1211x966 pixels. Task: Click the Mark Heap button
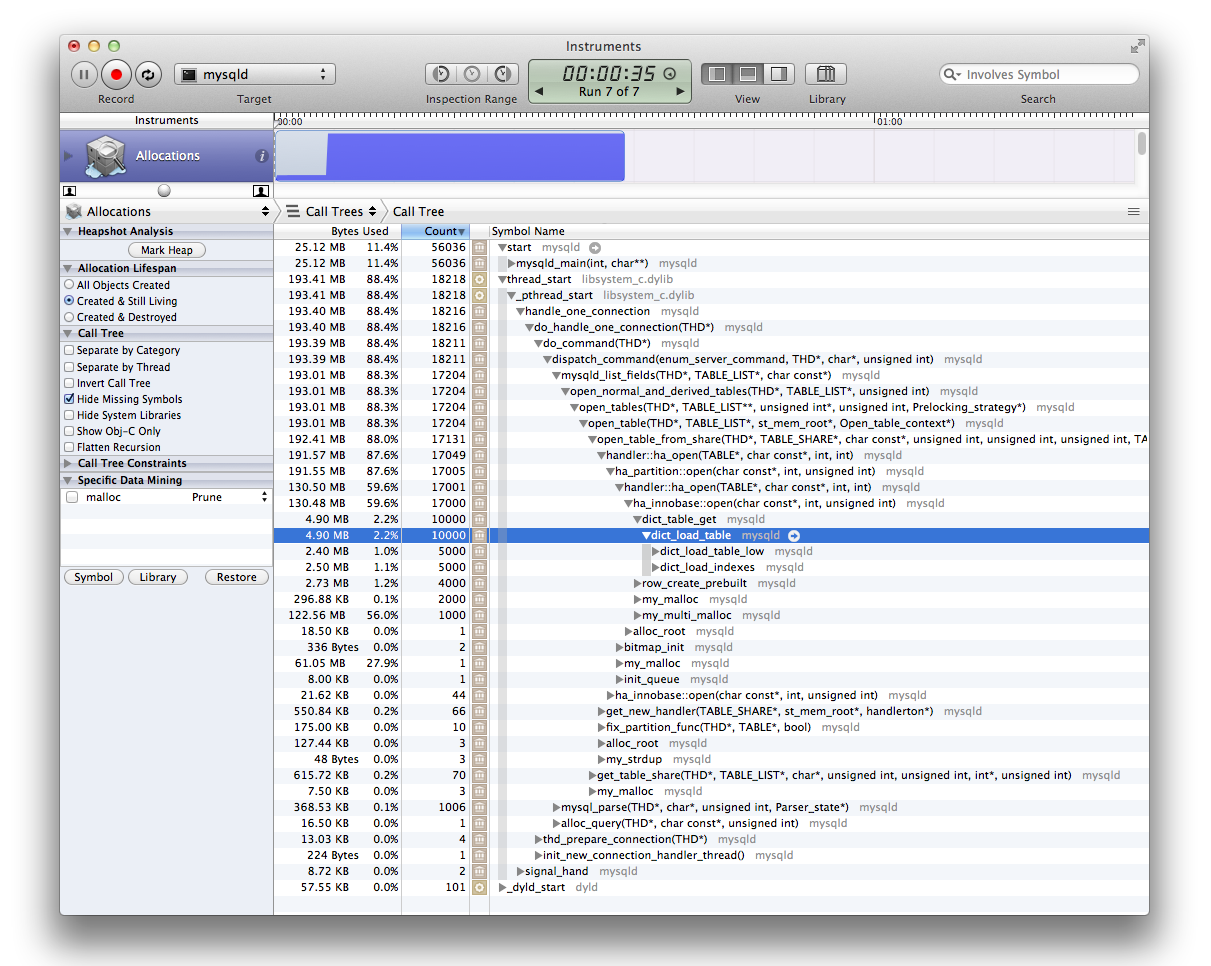[167, 250]
